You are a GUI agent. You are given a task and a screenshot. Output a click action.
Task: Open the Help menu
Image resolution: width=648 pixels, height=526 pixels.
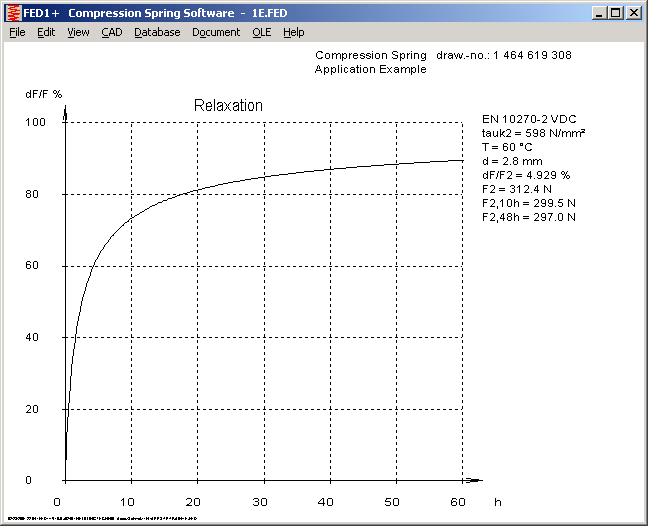[293, 32]
